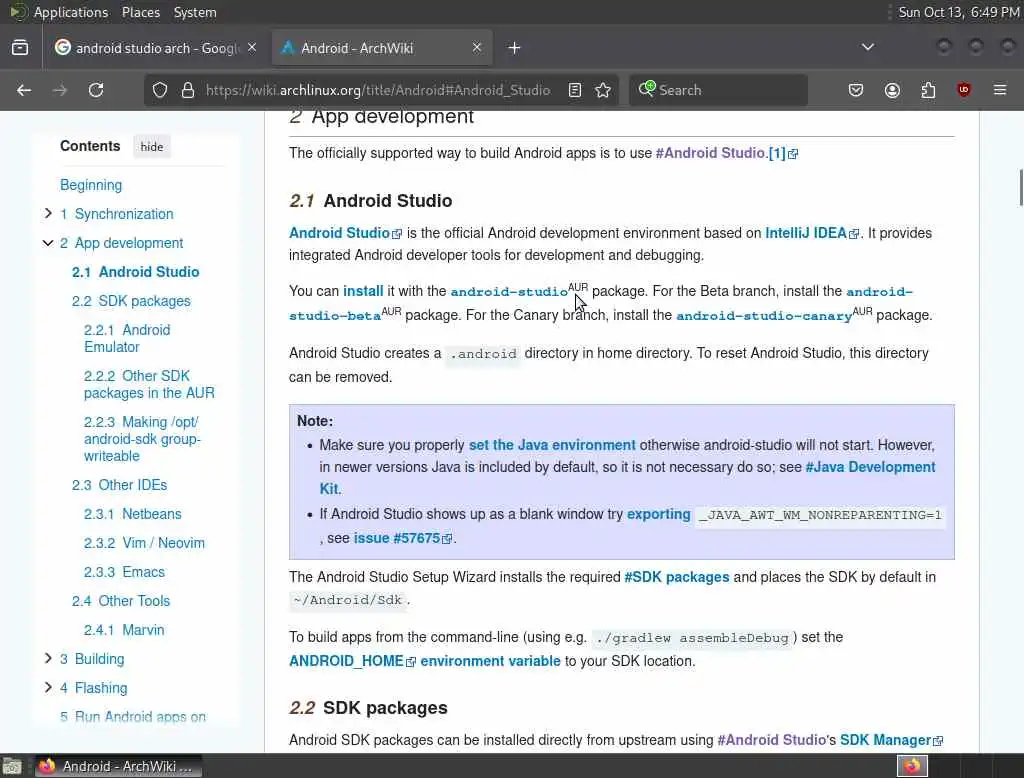Click the date and time clock
Screen dimensions: 1024x778
coord(959,12)
